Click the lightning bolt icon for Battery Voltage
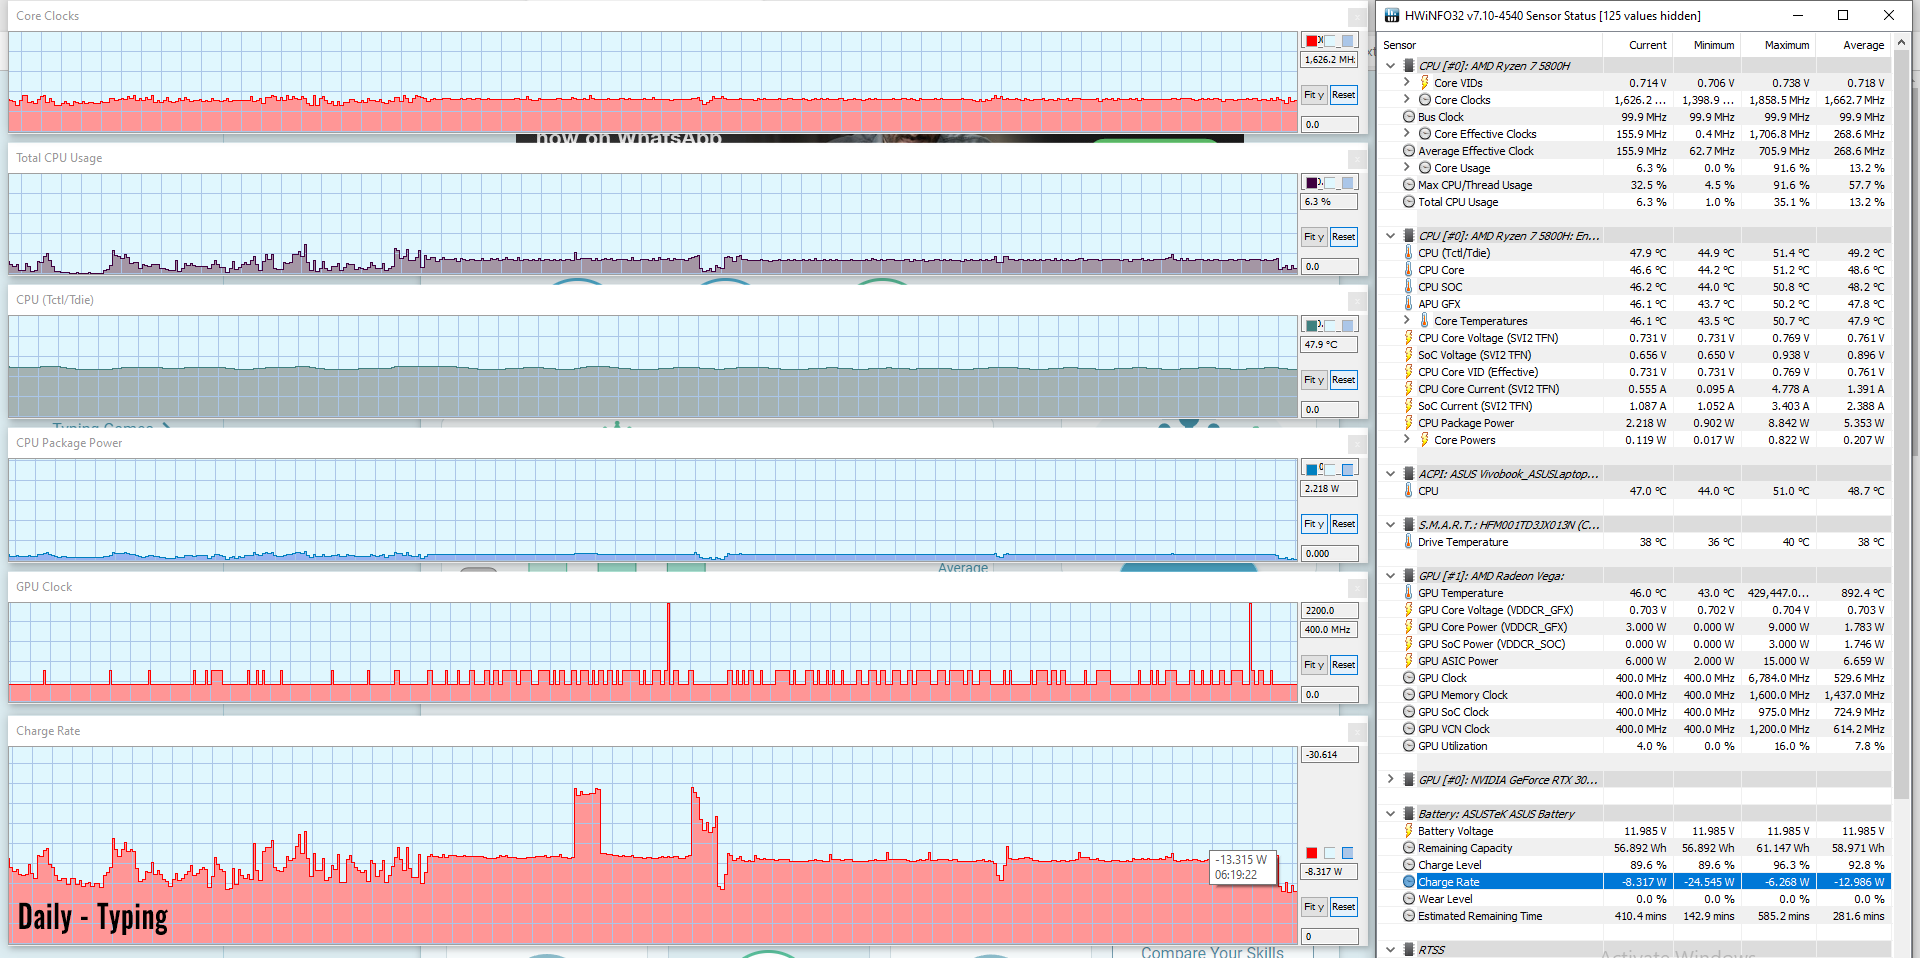The height and width of the screenshot is (958, 1920). click(1409, 831)
